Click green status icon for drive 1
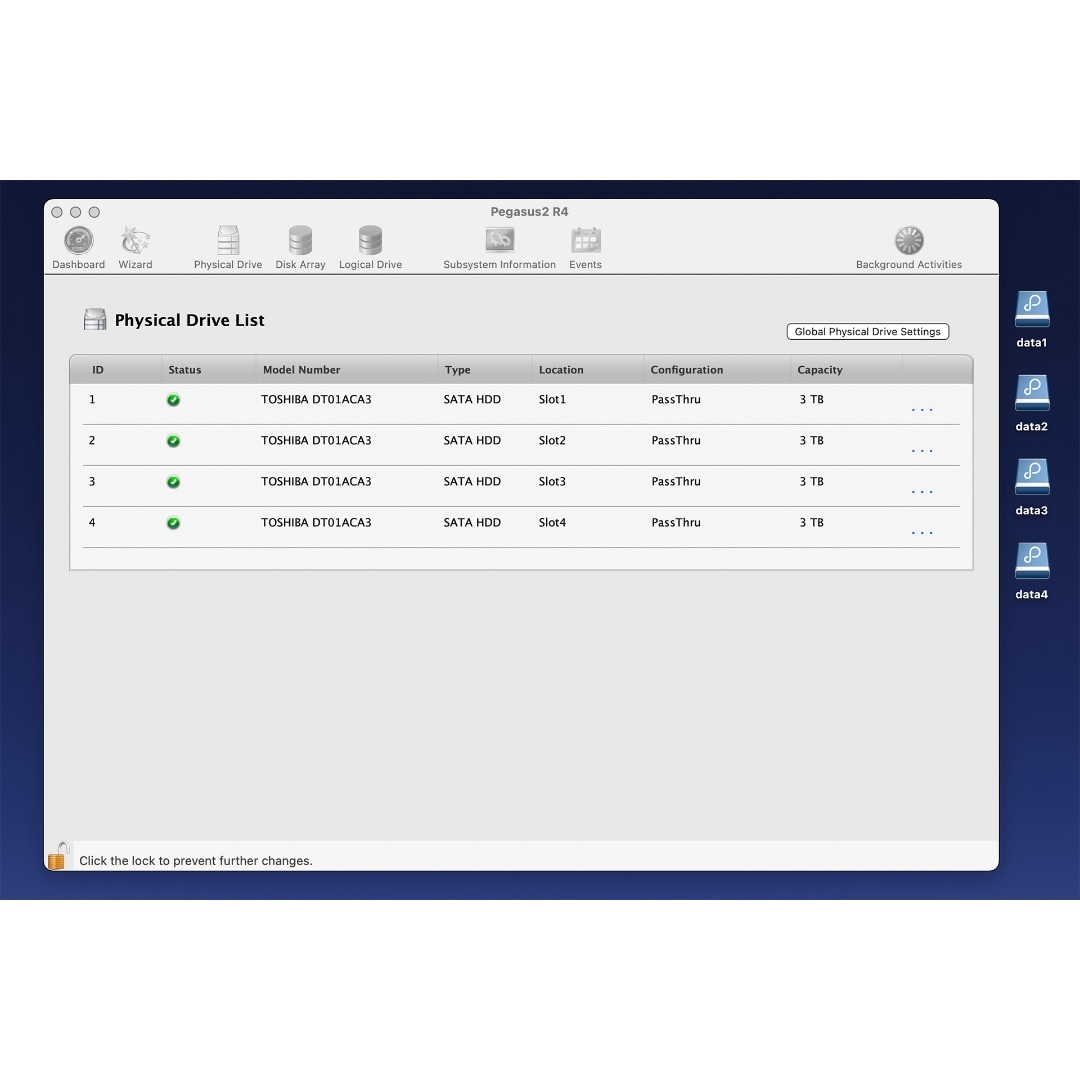This screenshot has width=1080, height=1080. [x=174, y=400]
